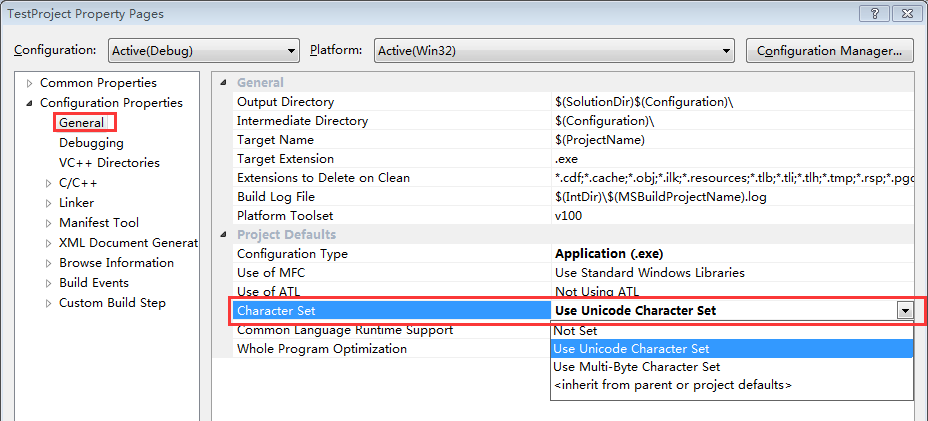The image size is (928, 421).
Task: Expand the Browse Information node arrow
Action: [49, 263]
